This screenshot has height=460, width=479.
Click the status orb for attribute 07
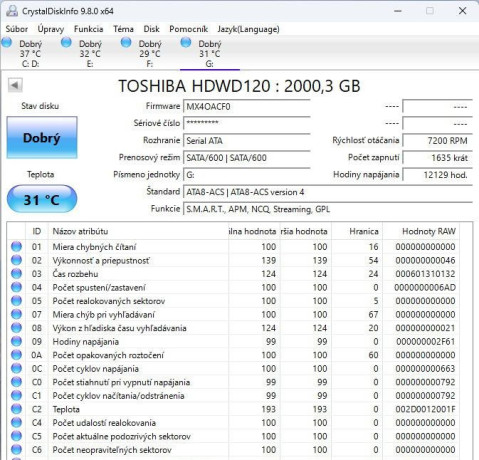tap(16, 314)
